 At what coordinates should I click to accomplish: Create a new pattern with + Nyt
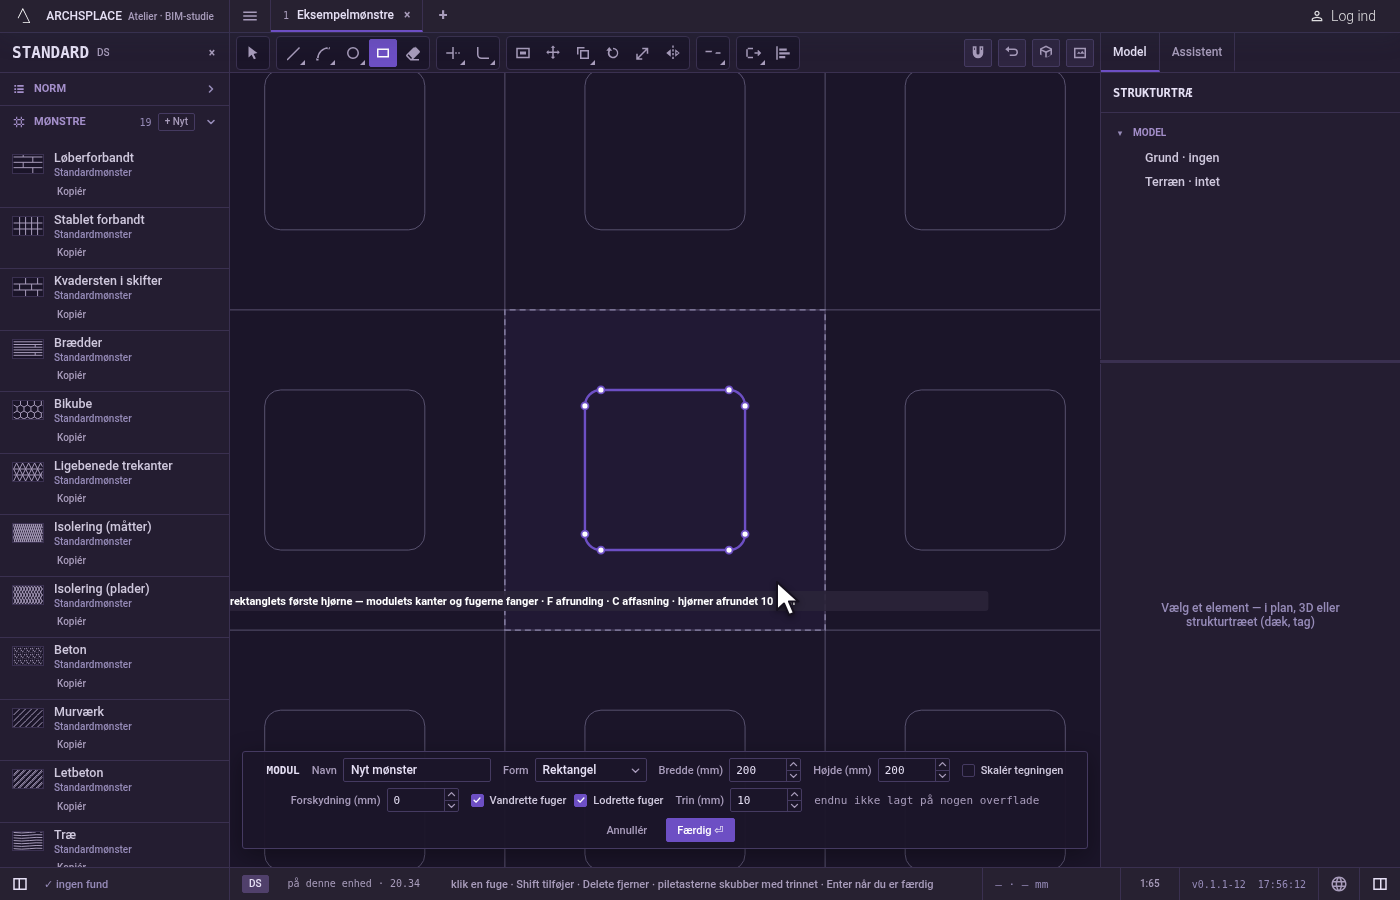(x=176, y=122)
